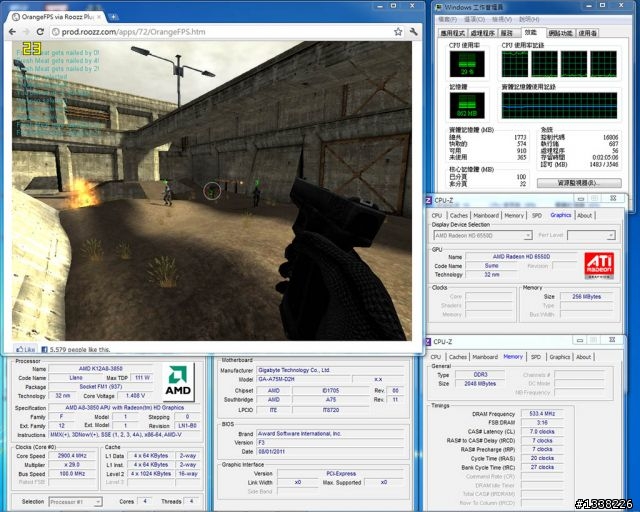Click the Multiplier 'x 29.0' value
The image size is (640, 512).
(x=72, y=465)
